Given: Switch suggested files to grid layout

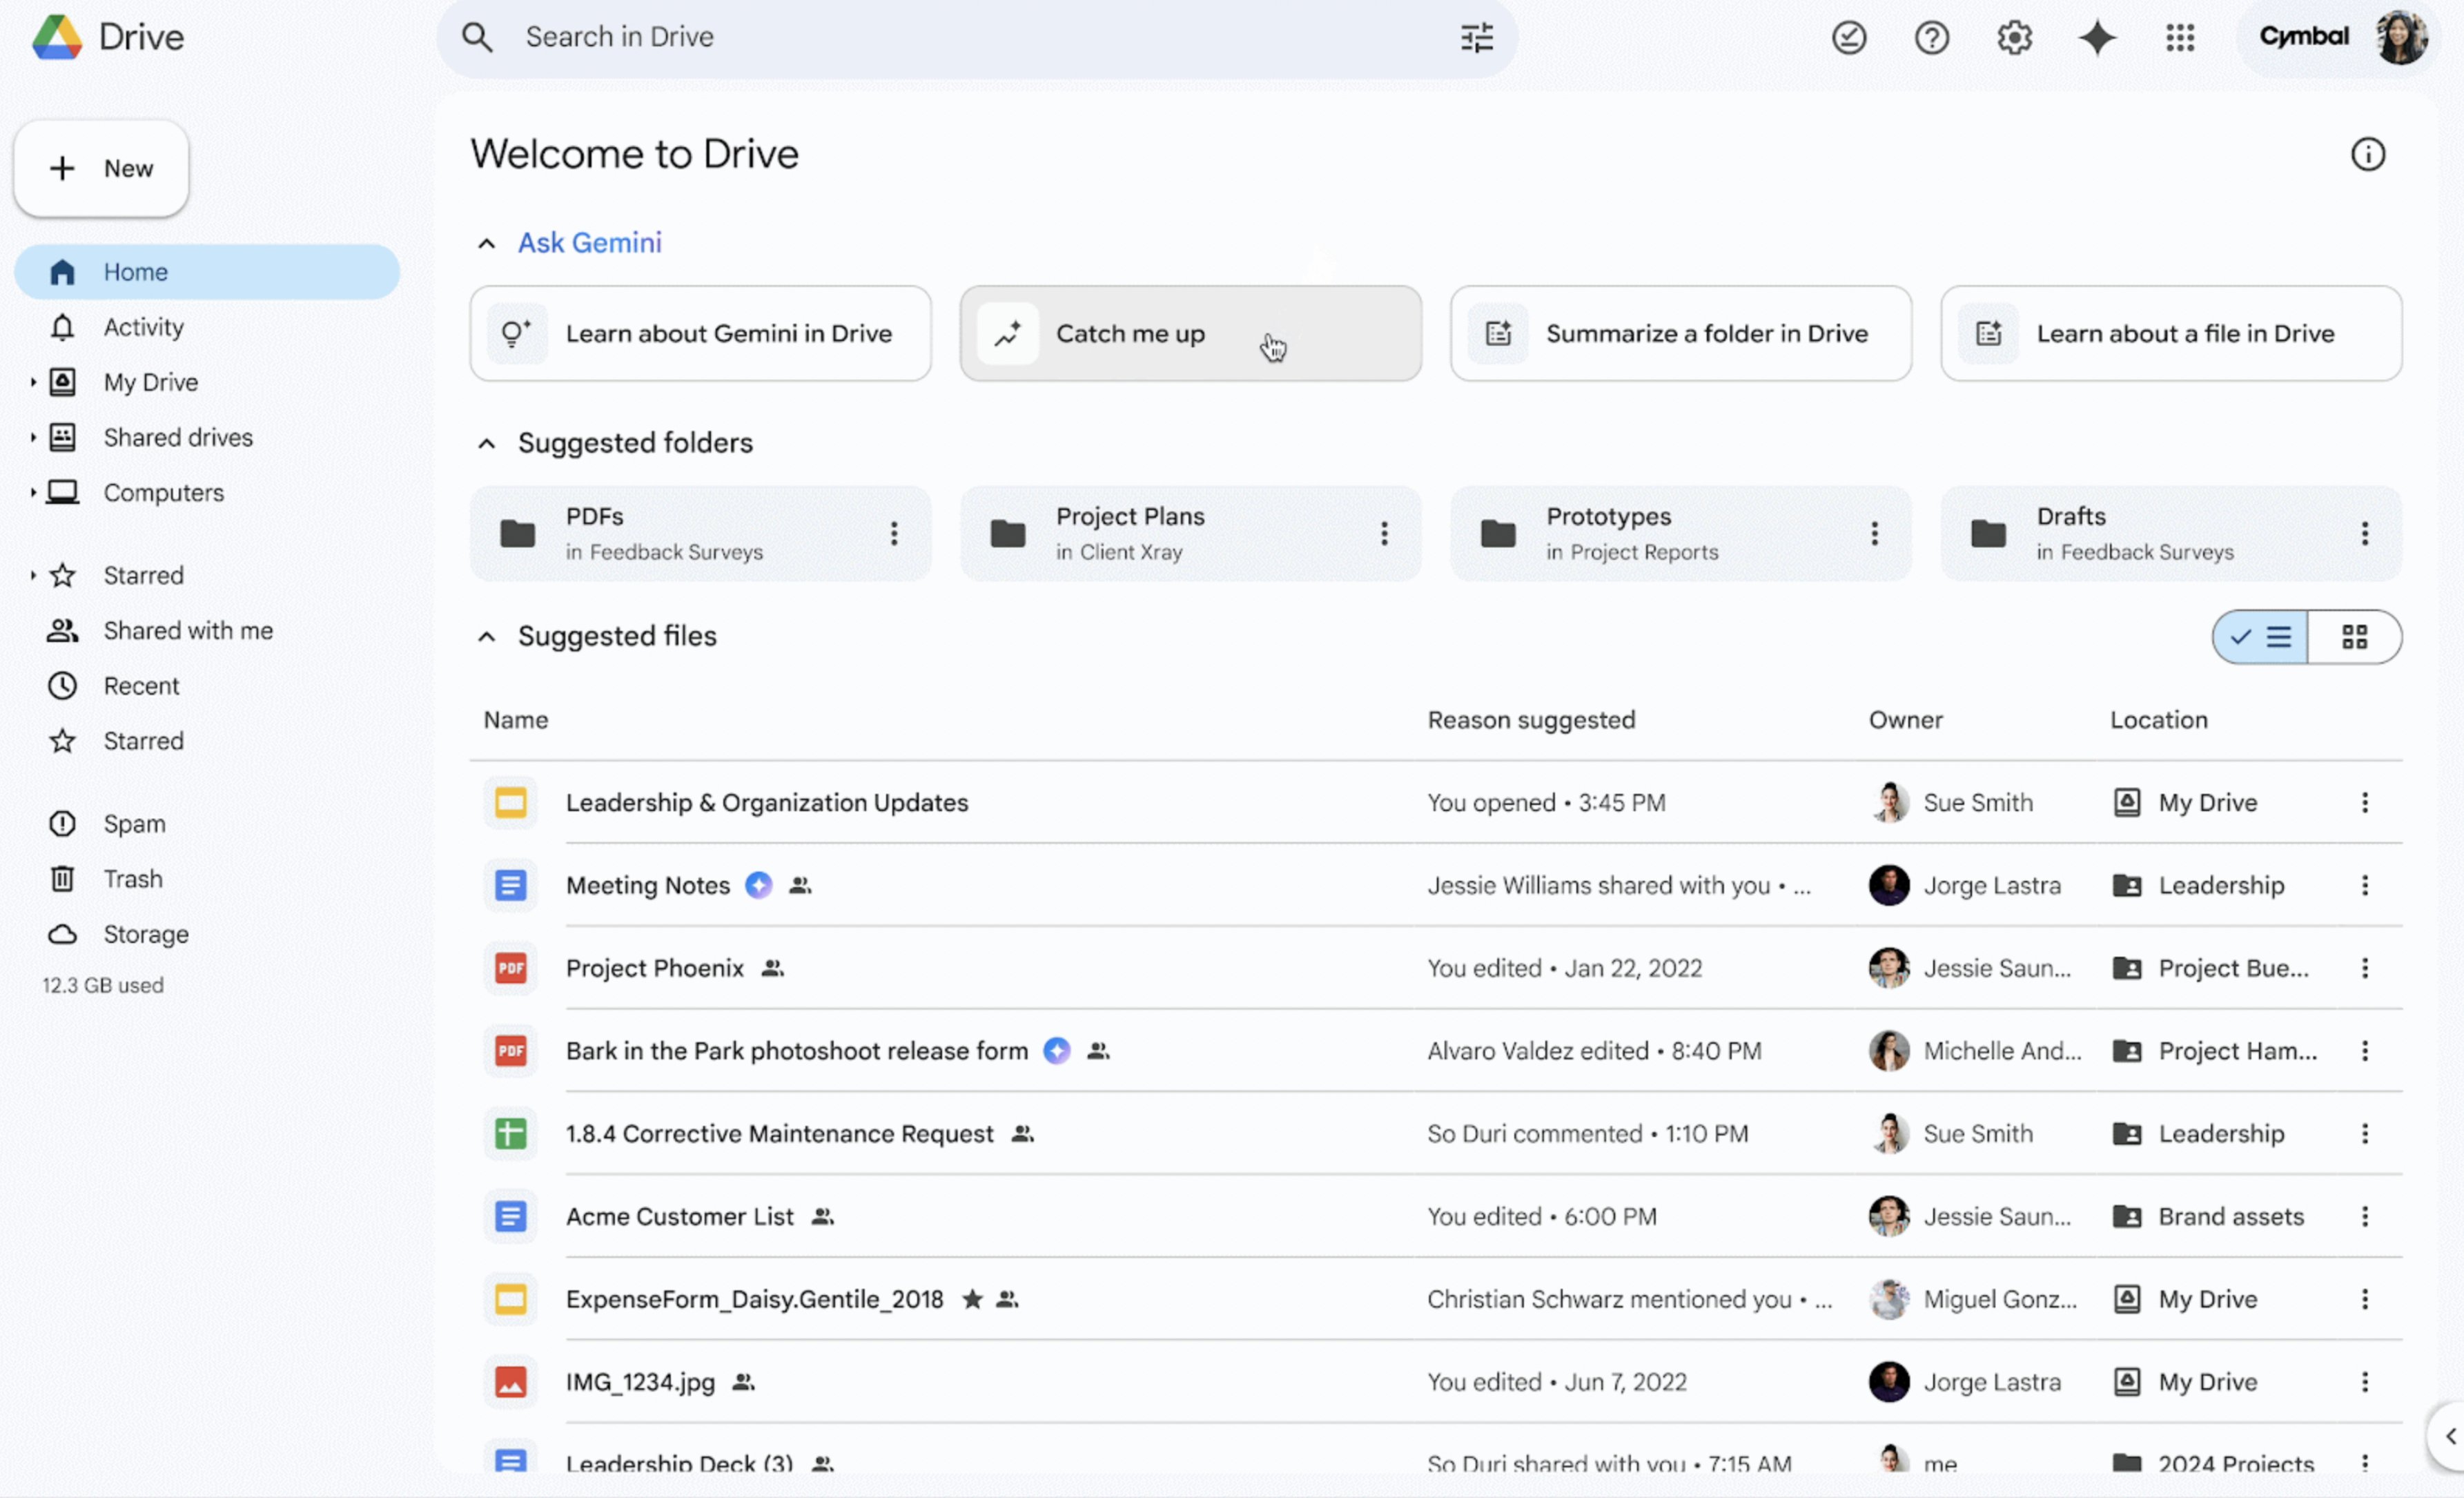Looking at the screenshot, I should point(2354,637).
